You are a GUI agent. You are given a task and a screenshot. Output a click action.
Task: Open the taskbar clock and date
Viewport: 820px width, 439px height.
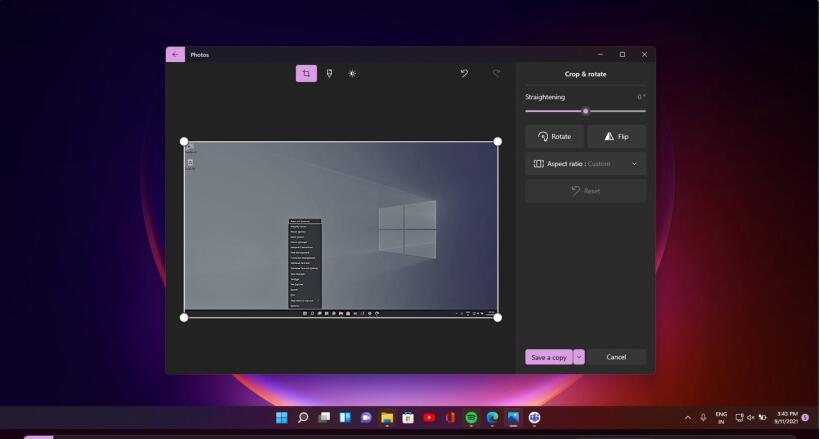[786, 418]
